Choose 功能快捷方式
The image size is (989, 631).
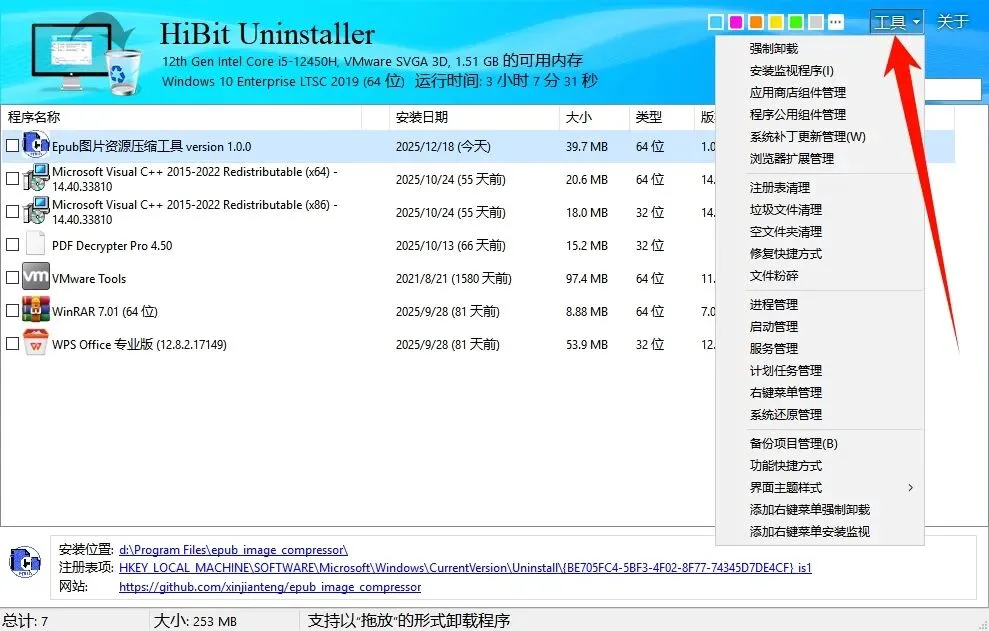point(786,466)
